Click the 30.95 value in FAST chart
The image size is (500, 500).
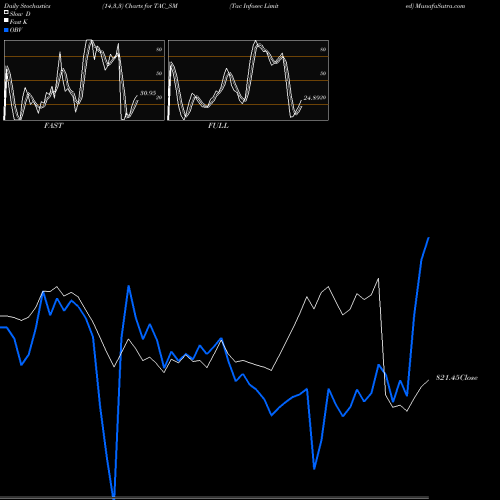148,93
